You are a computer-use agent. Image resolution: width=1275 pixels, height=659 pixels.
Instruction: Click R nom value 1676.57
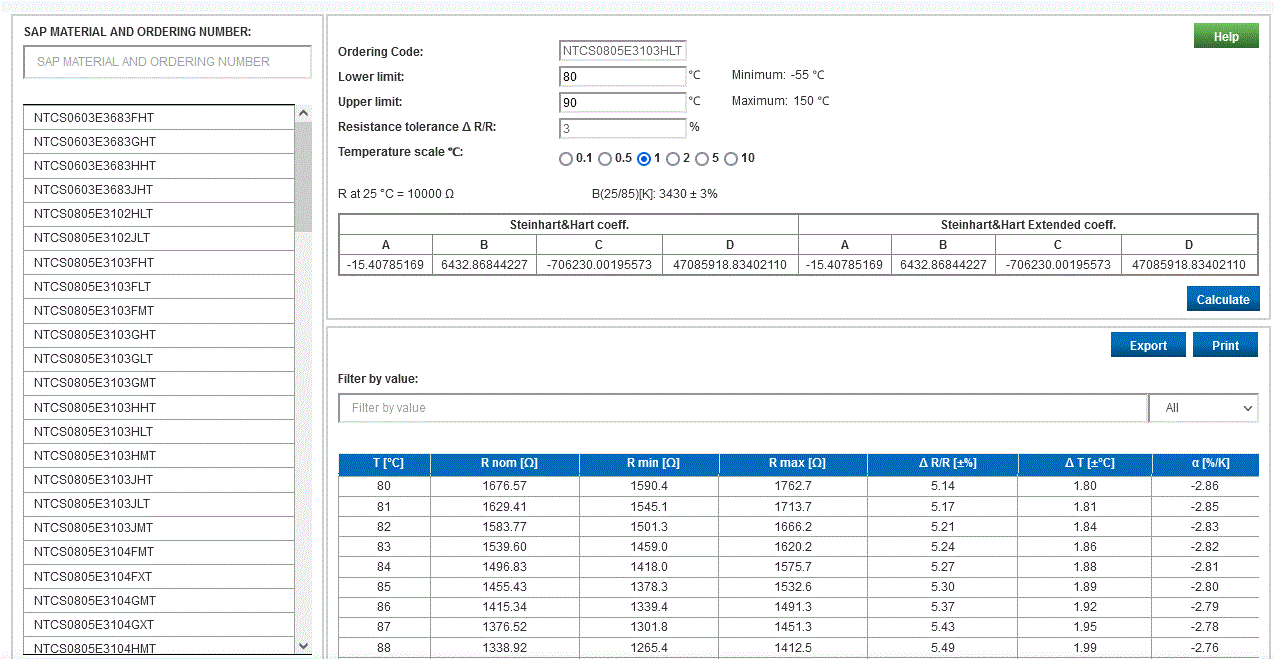[504, 486]
